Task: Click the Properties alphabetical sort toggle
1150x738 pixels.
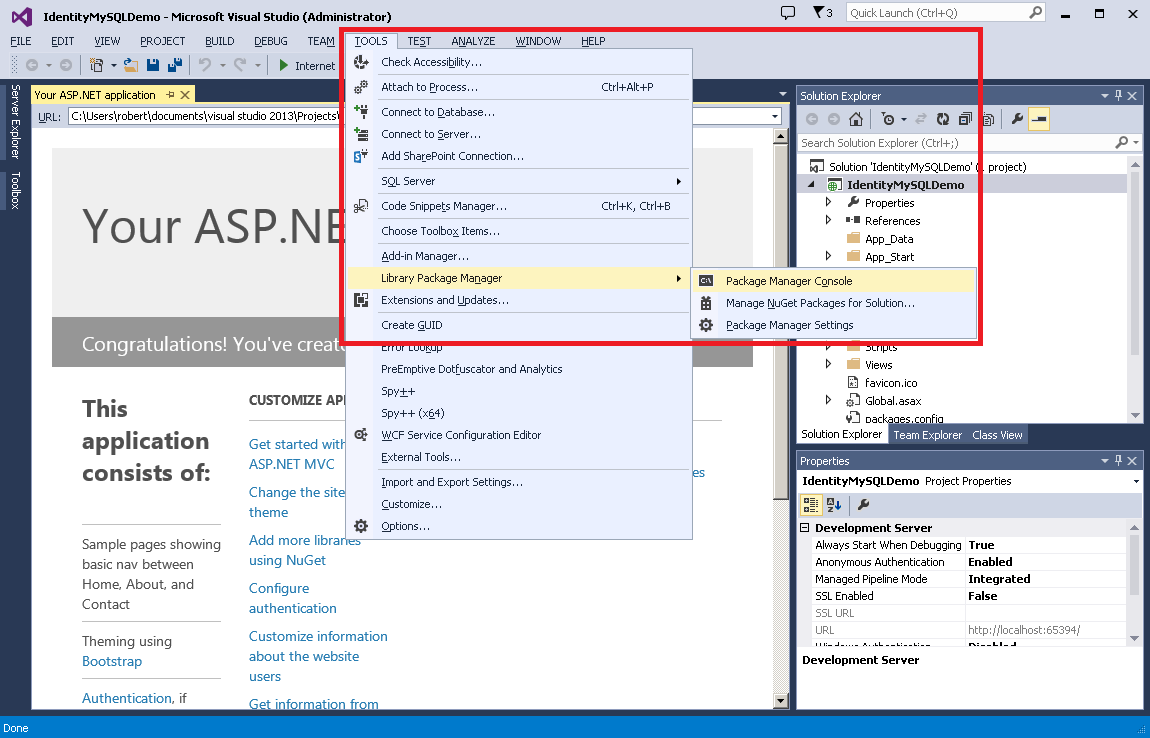Action: pyautogui.click(x=836, y=505)
